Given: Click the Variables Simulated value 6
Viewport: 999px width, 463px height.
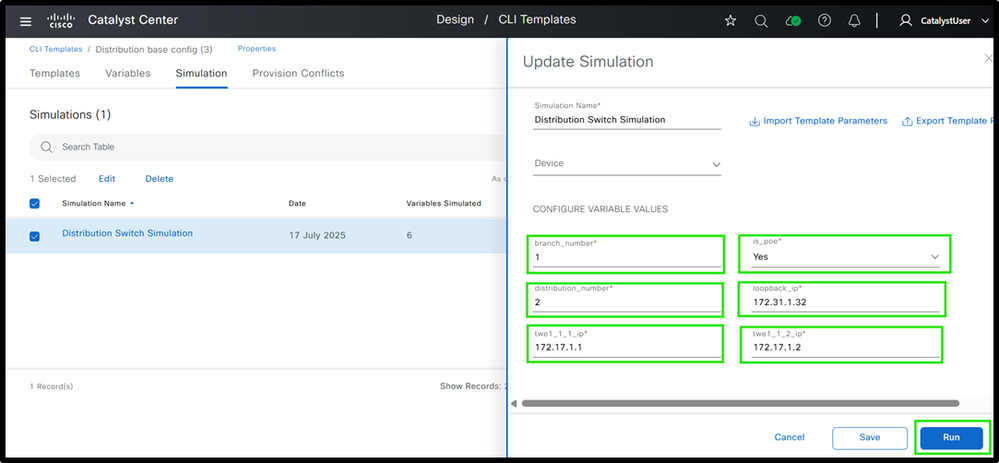Looking at the screenshot, I should point(409,236).
